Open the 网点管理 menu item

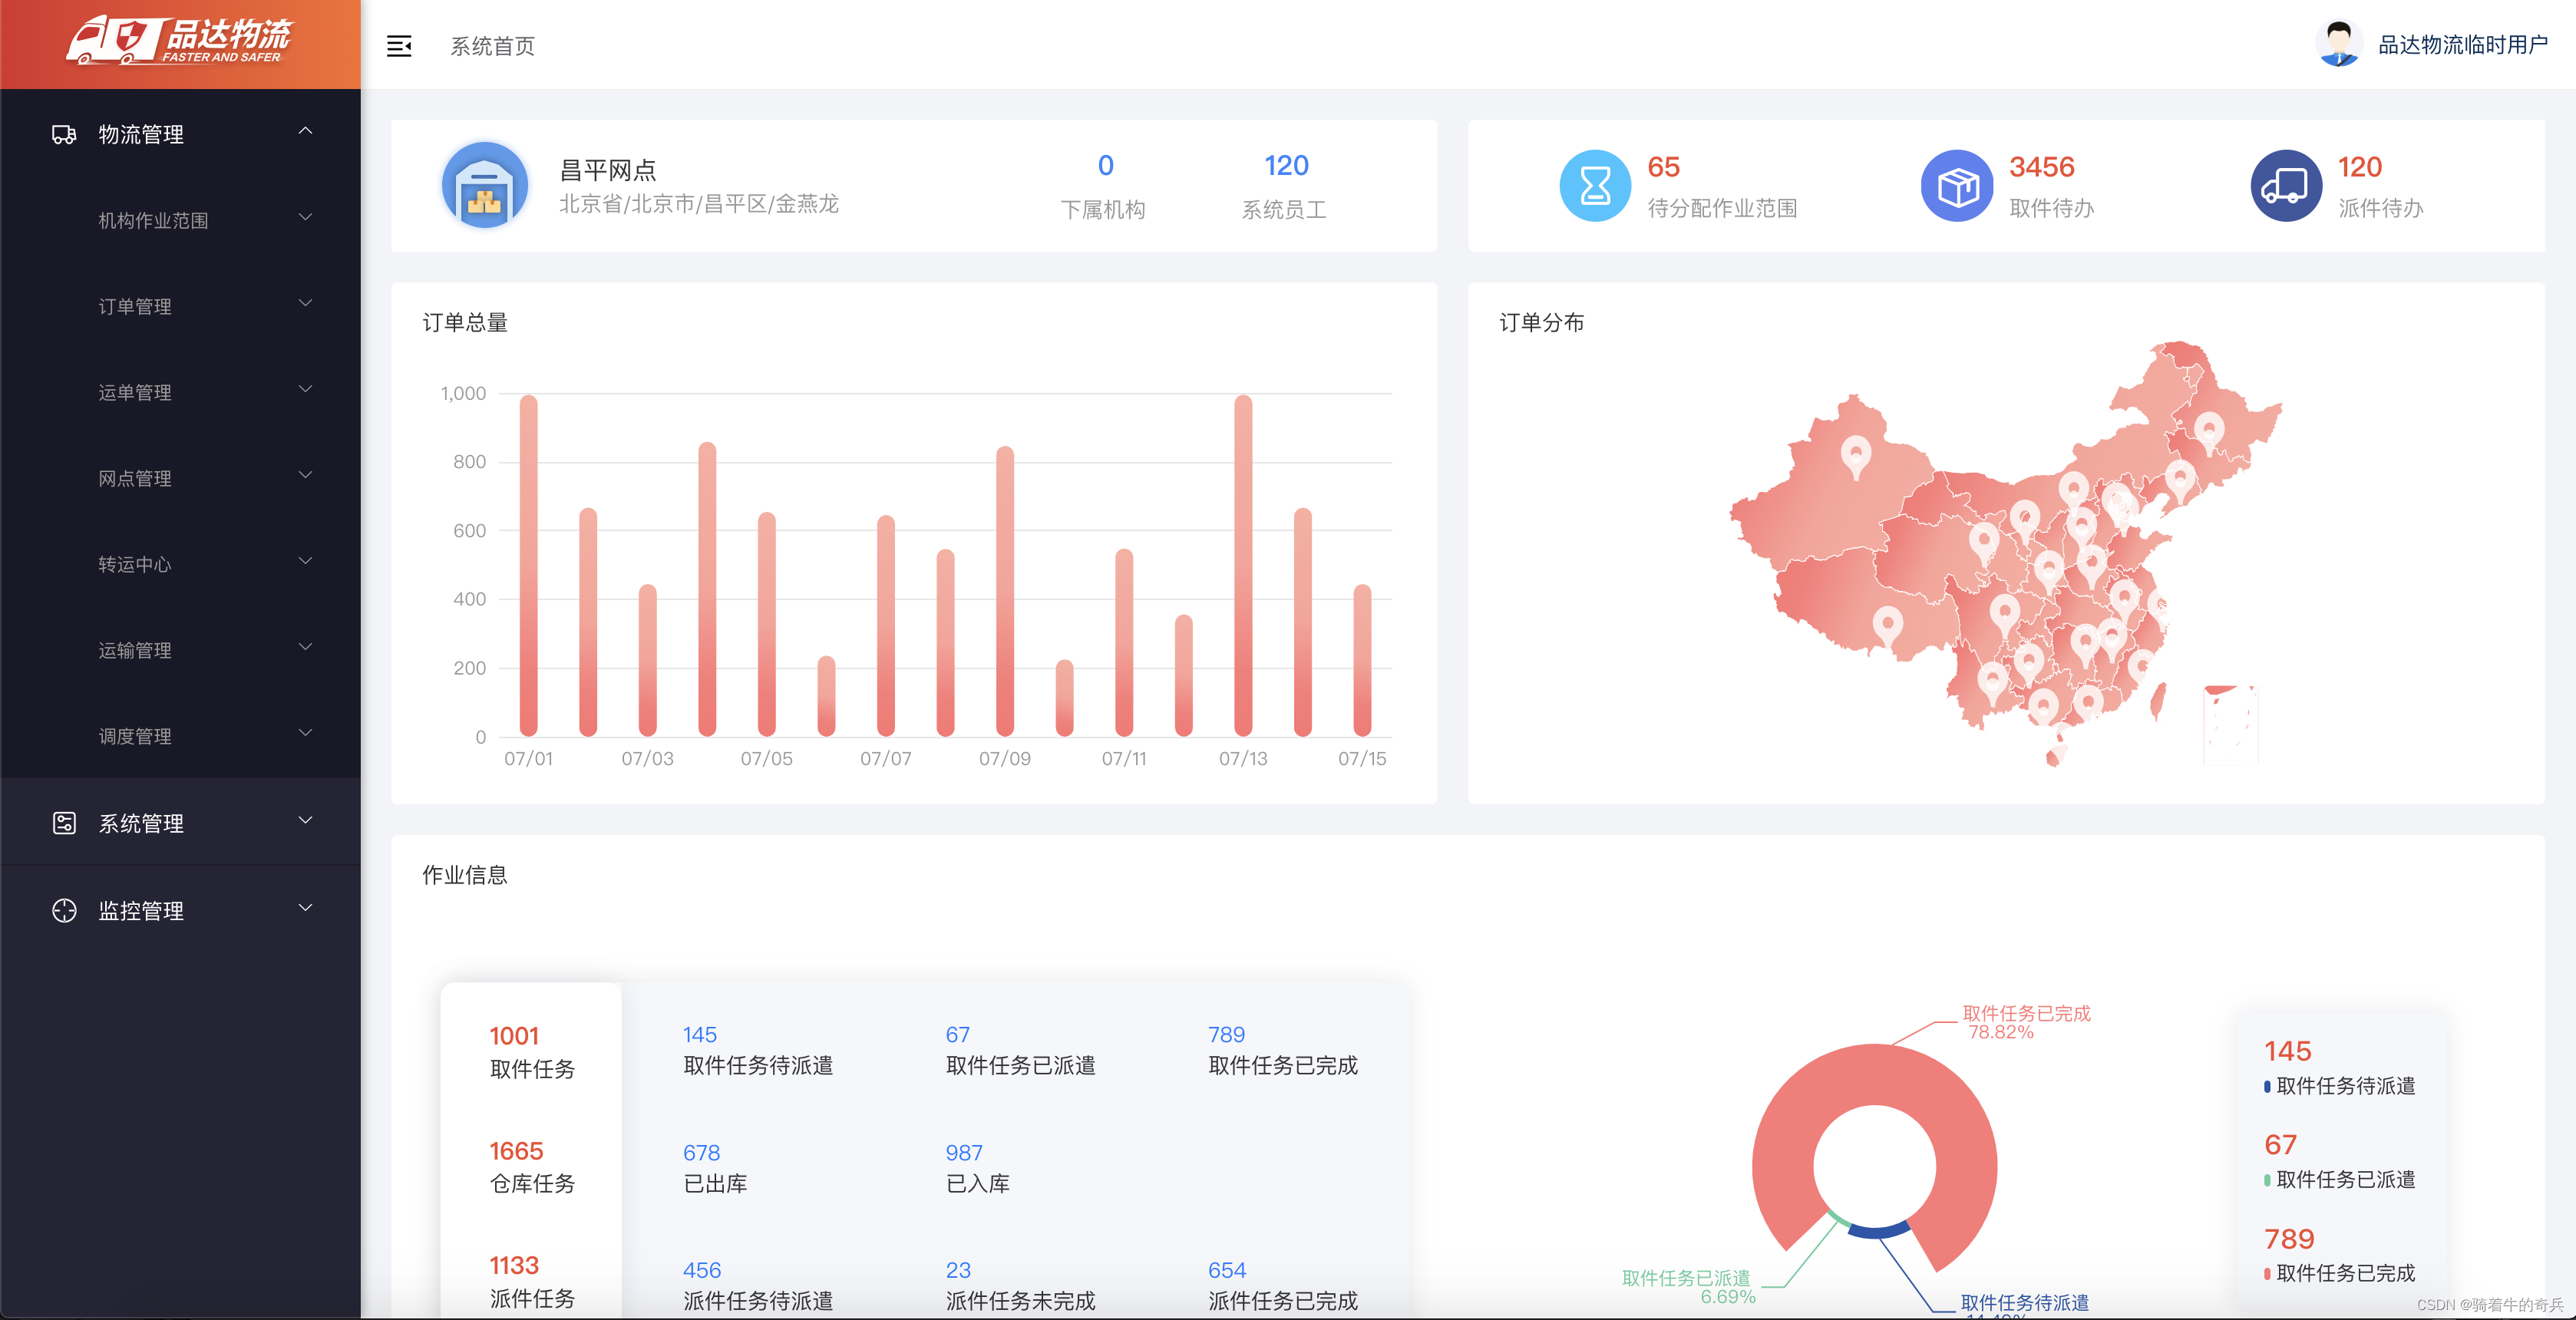135,478
